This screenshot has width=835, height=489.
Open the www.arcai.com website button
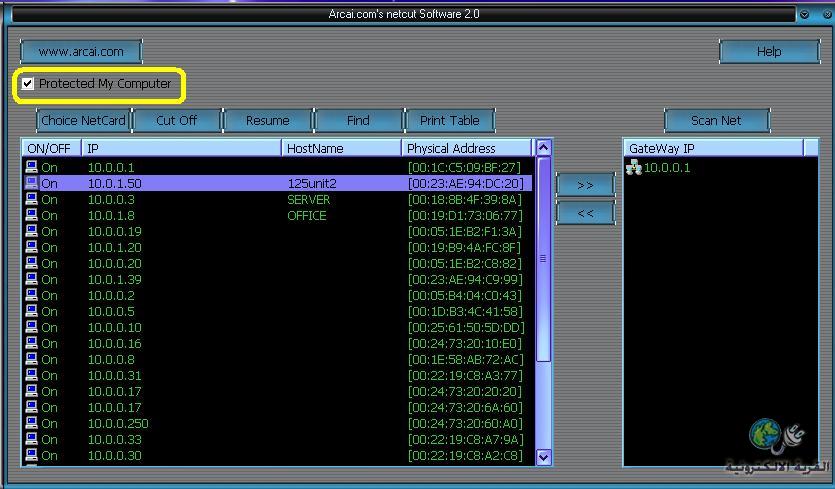[81, 52]
